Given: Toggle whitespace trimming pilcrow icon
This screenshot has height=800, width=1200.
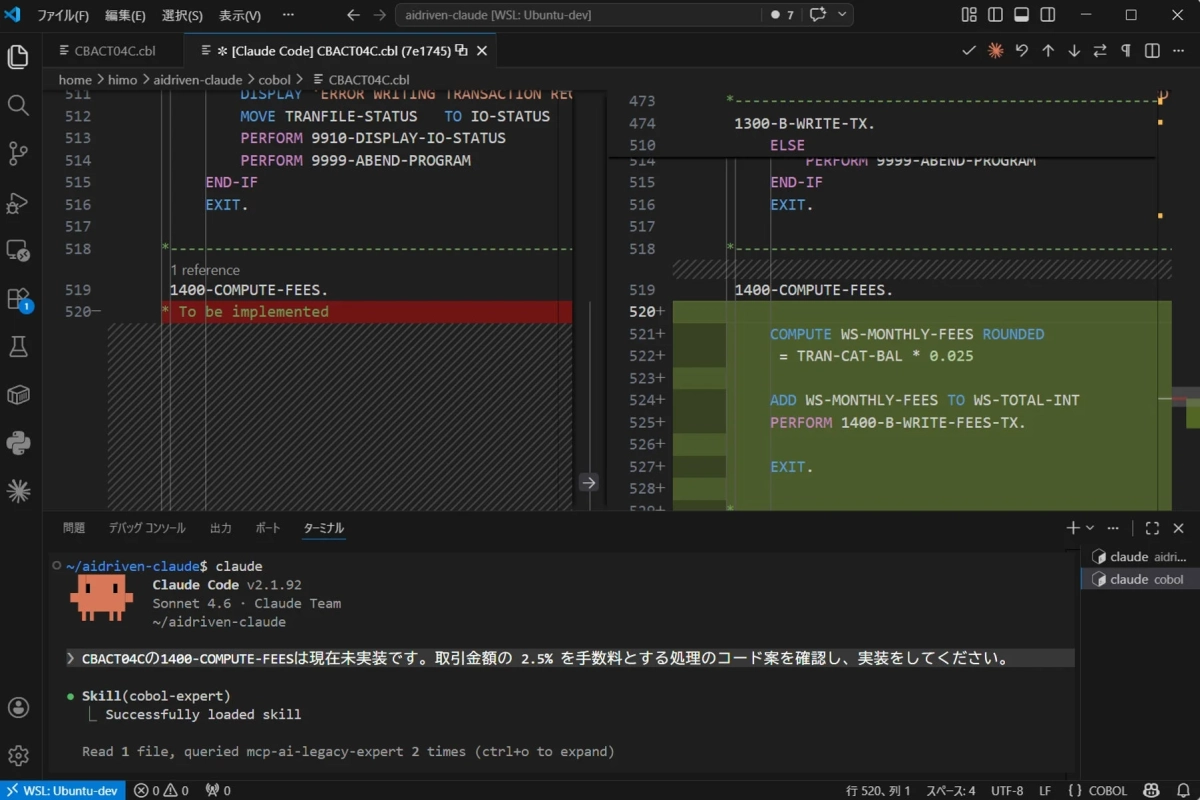Looking at the screenshot, I should (1126, 50).
